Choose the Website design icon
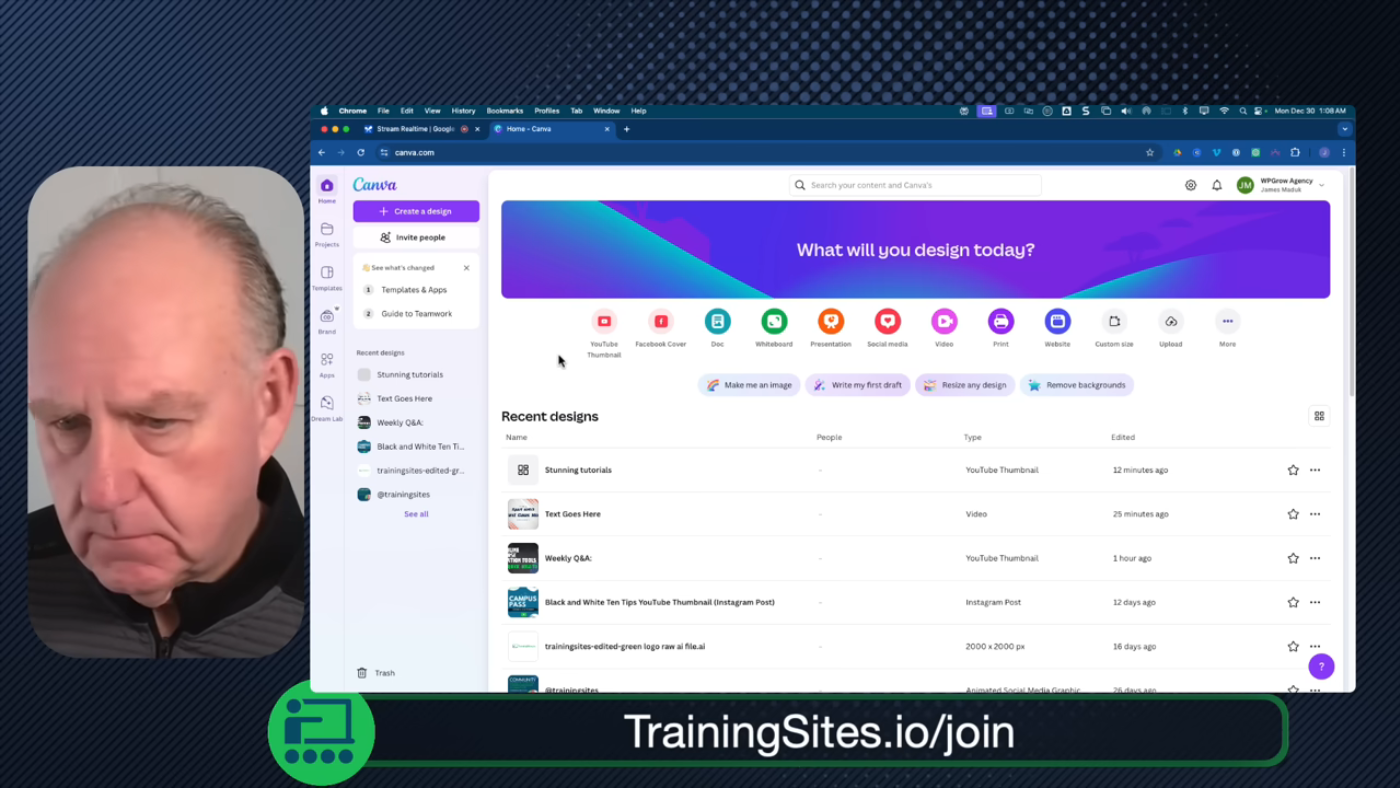The width and height of the screenshot is (1400, 788). click(x=1057, y=321)
